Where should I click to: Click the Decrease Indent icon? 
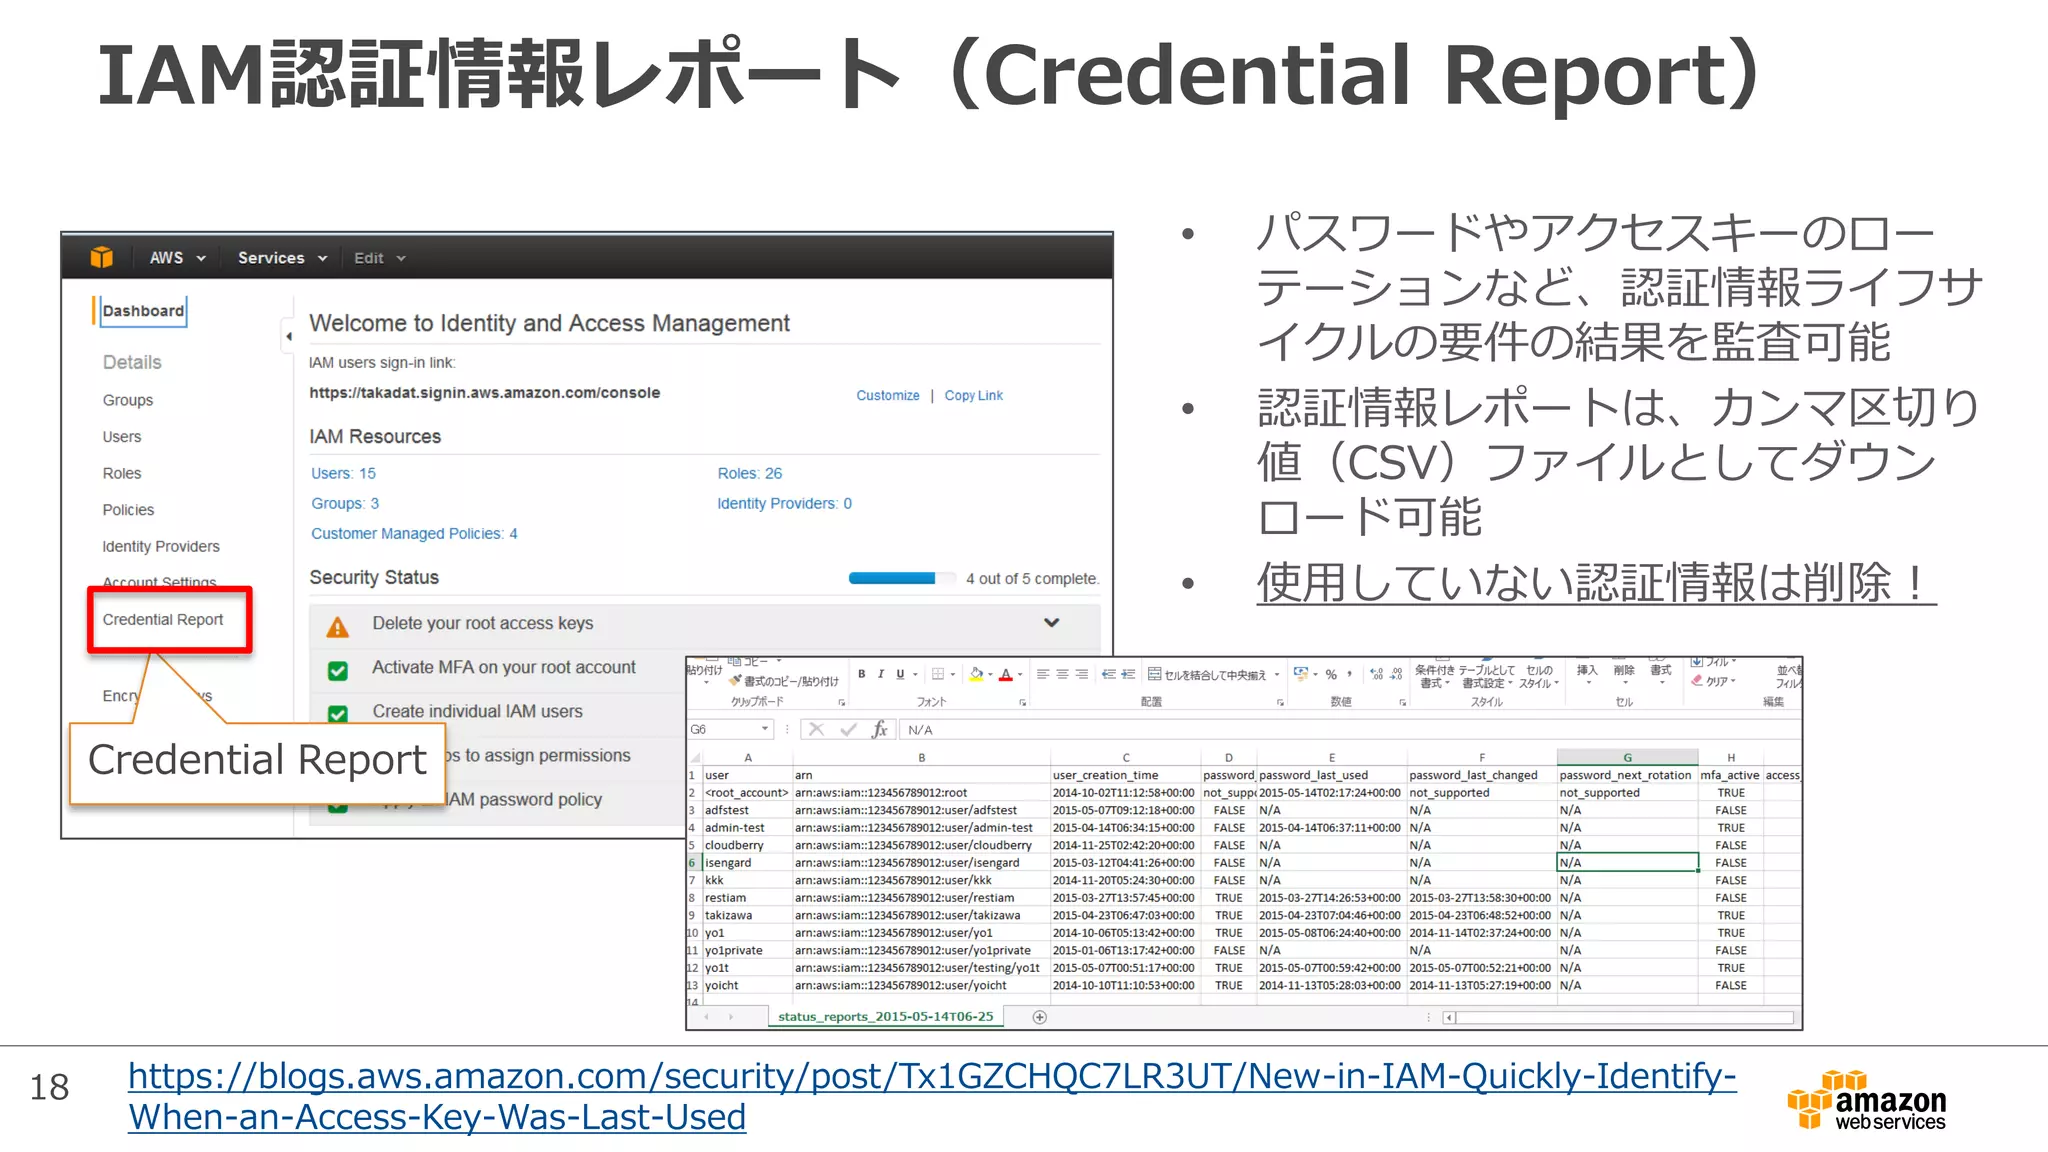point(1108,674)
